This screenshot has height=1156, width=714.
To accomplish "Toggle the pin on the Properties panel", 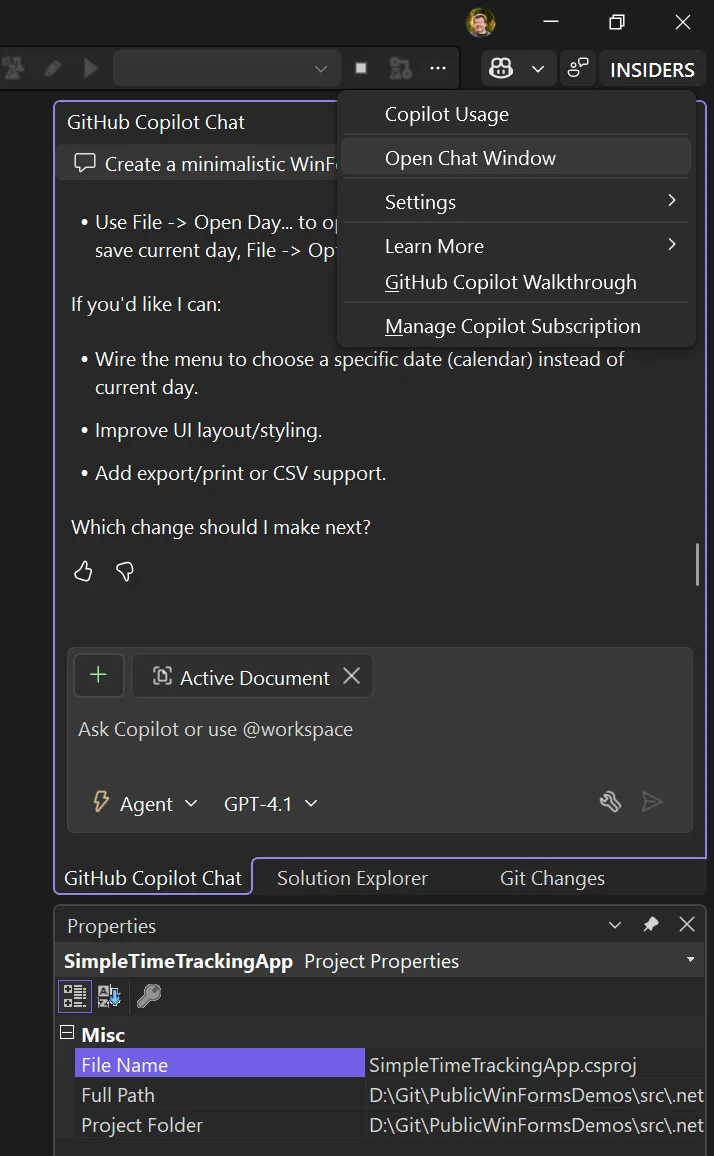I will 650,924.
